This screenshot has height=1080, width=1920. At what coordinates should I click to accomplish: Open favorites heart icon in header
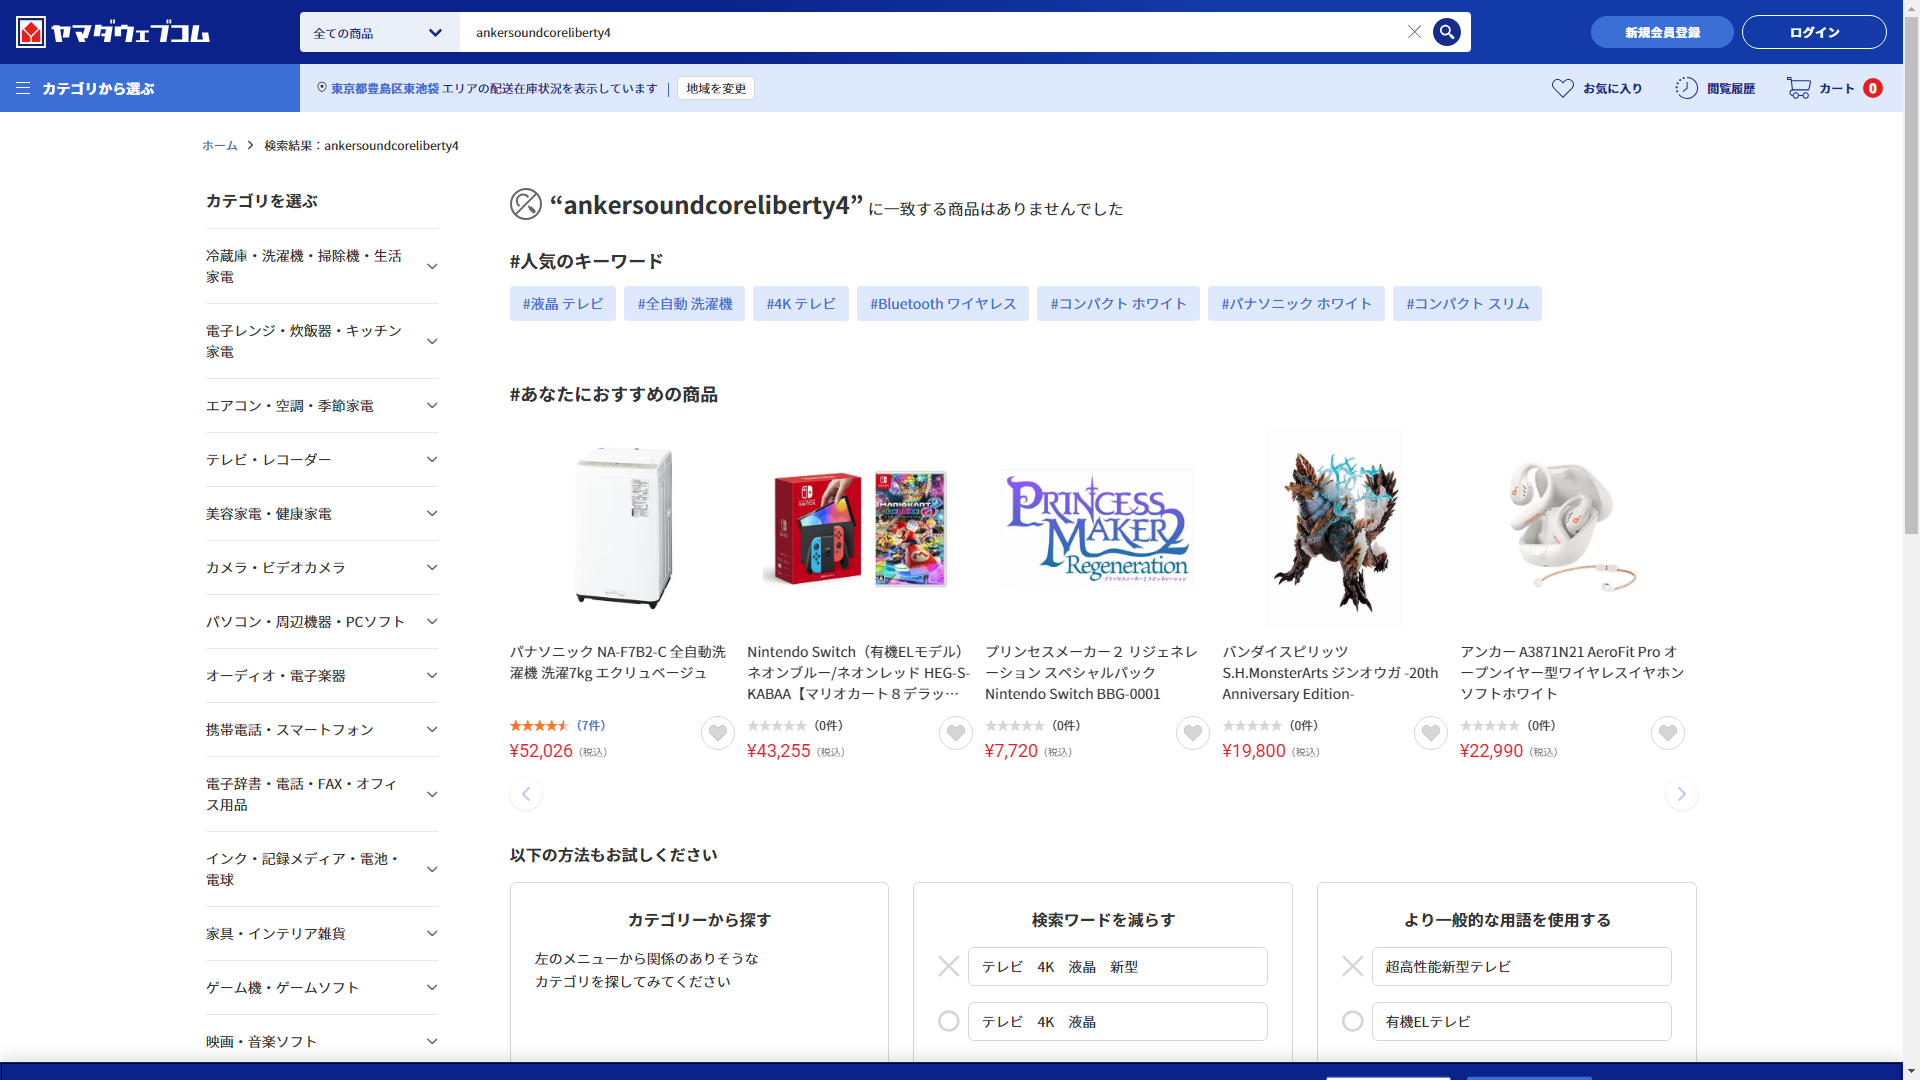point(1562,88)
